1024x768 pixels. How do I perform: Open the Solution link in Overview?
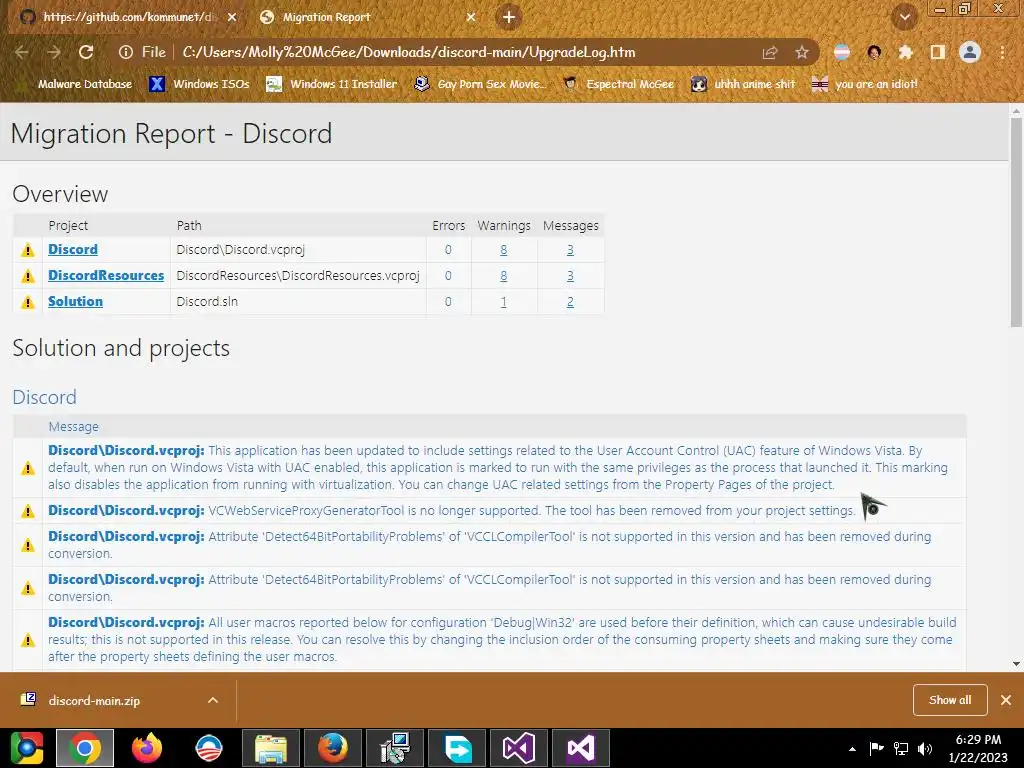click(75, 302)
